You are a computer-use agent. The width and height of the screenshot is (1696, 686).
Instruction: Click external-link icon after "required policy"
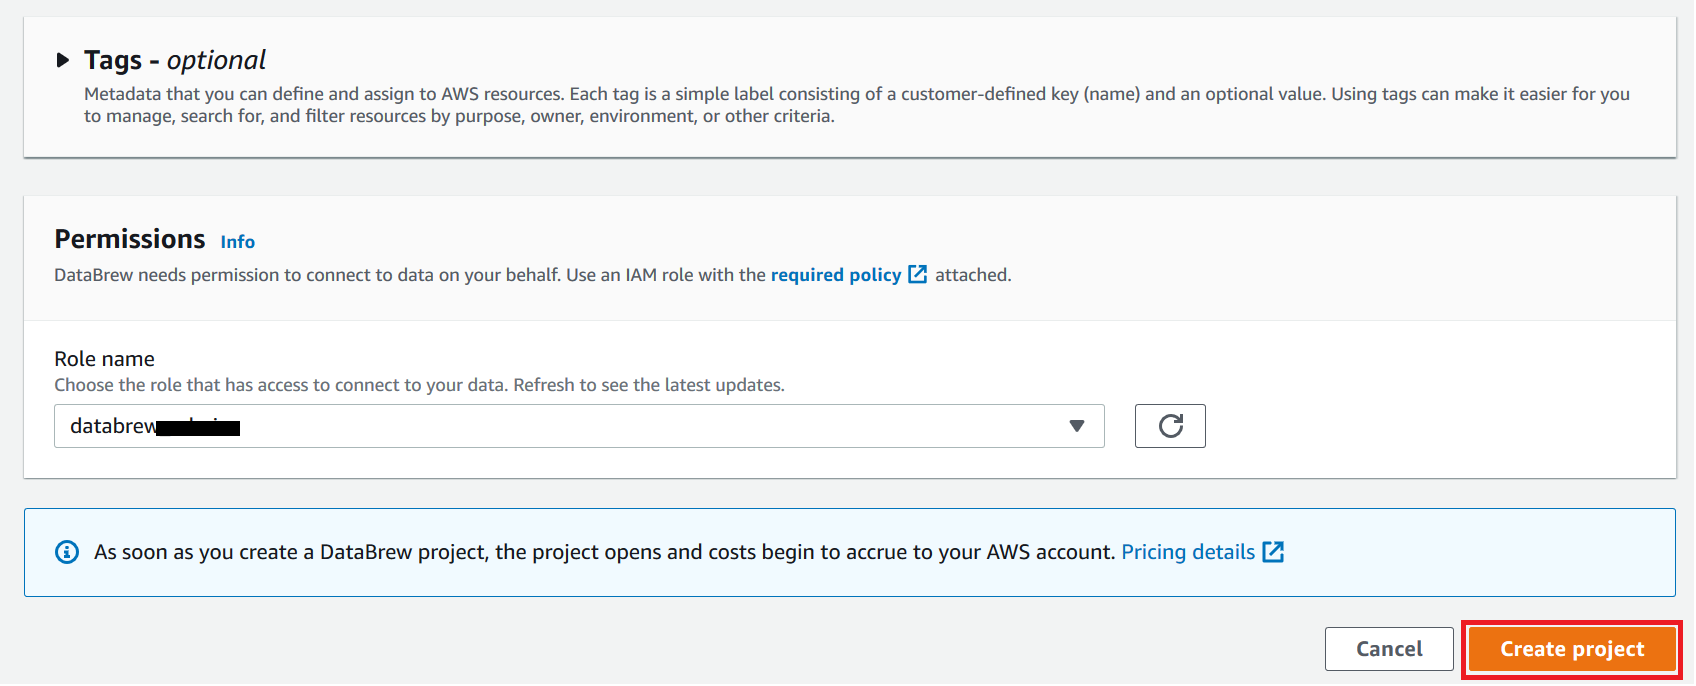917,274
